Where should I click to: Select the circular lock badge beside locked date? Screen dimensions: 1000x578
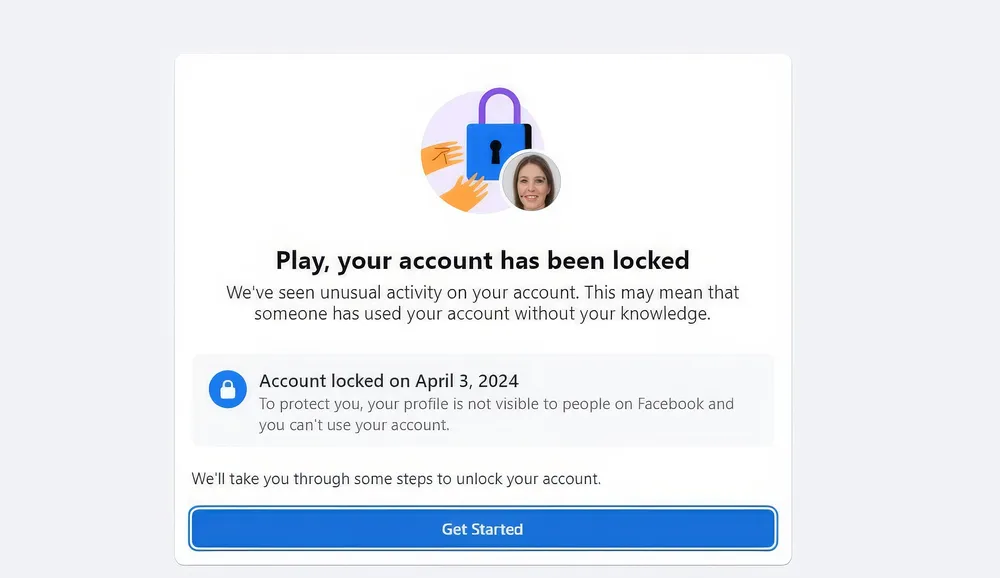coord(228,390)
